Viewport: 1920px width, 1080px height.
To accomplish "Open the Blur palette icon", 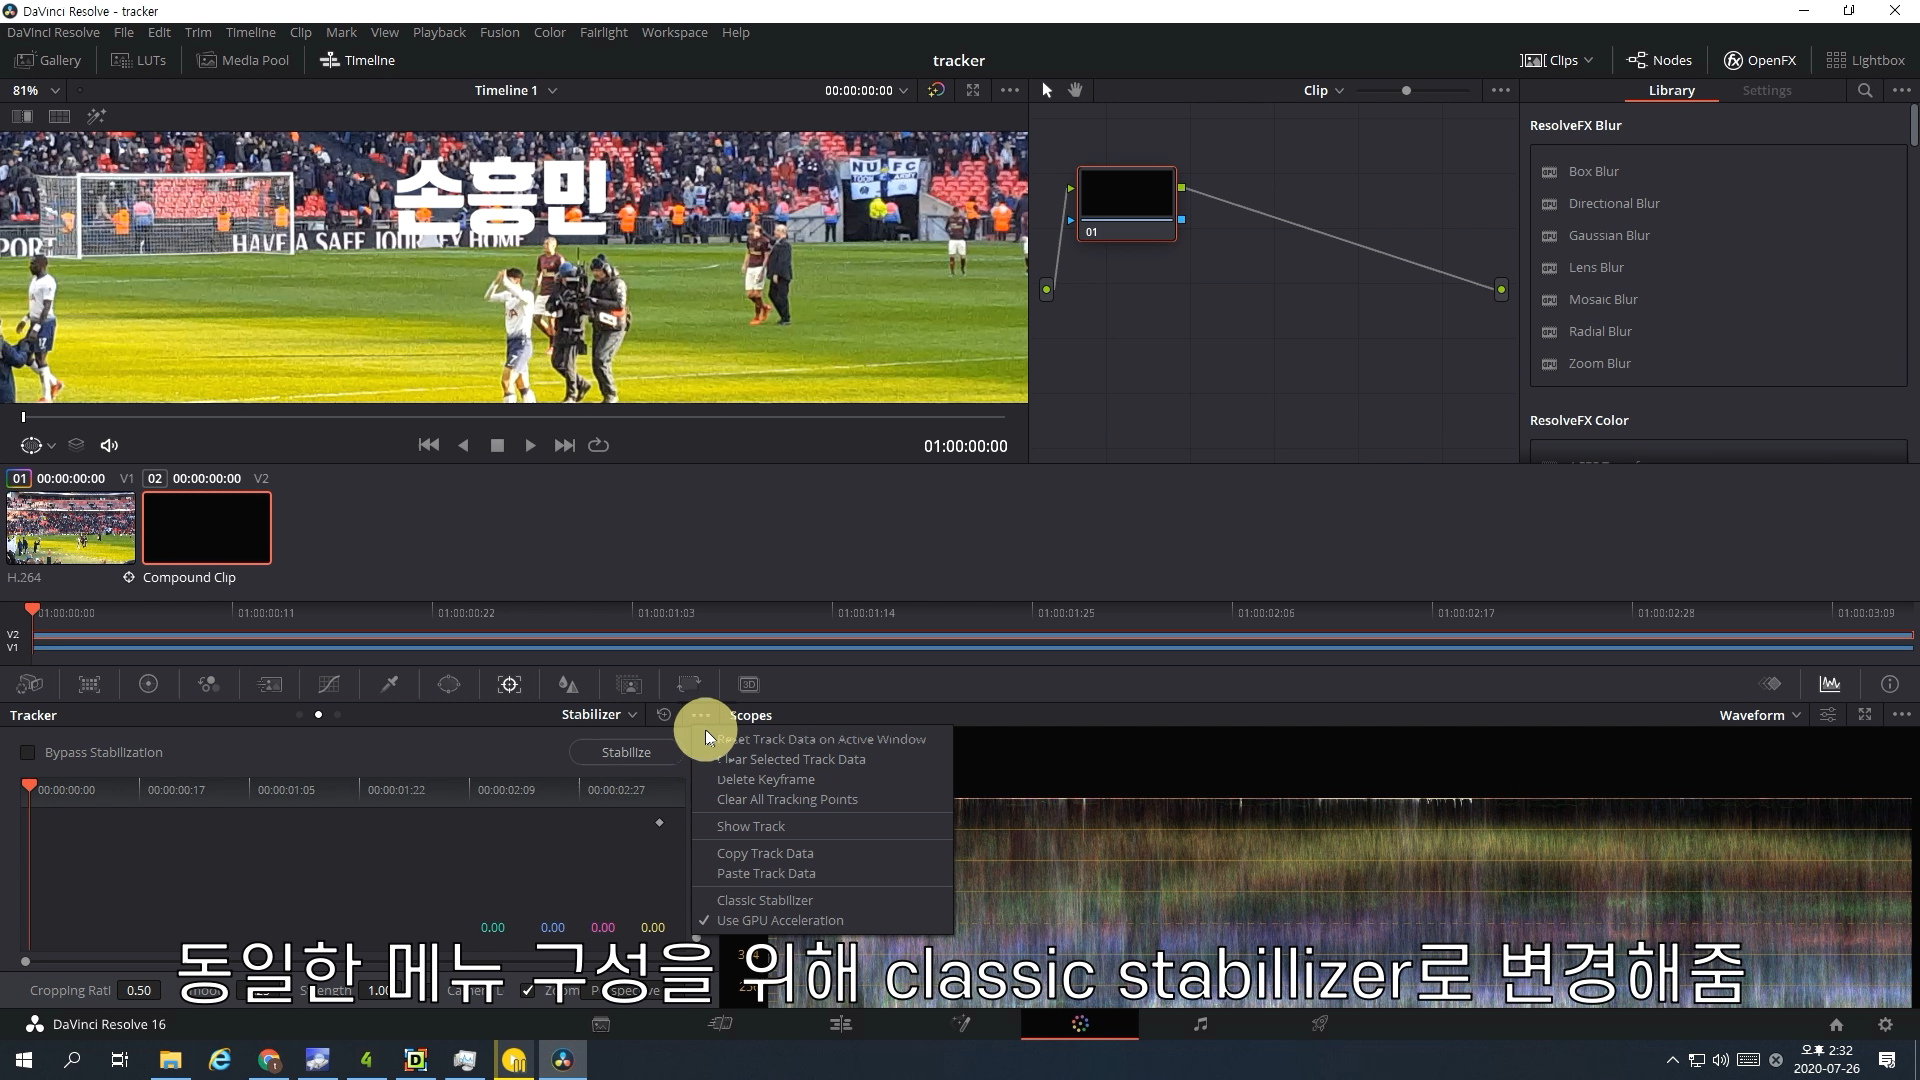I will [568, 684].
